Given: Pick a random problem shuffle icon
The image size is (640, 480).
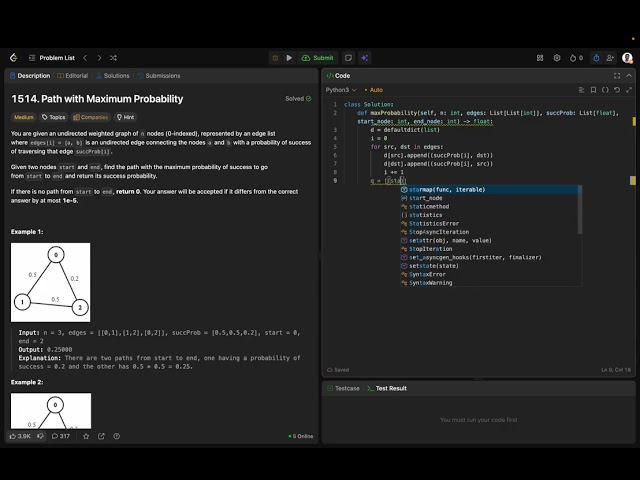Looking at the screenshot, I should (x=113, y=58).
